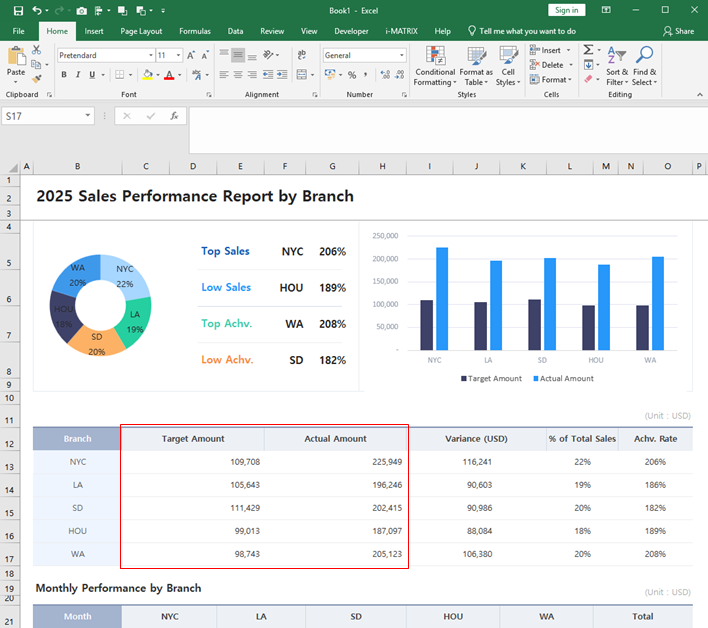Viewport: 708px width, 628px height.
Task: Click the Insert Function fx icon
Action: (174, 116)
